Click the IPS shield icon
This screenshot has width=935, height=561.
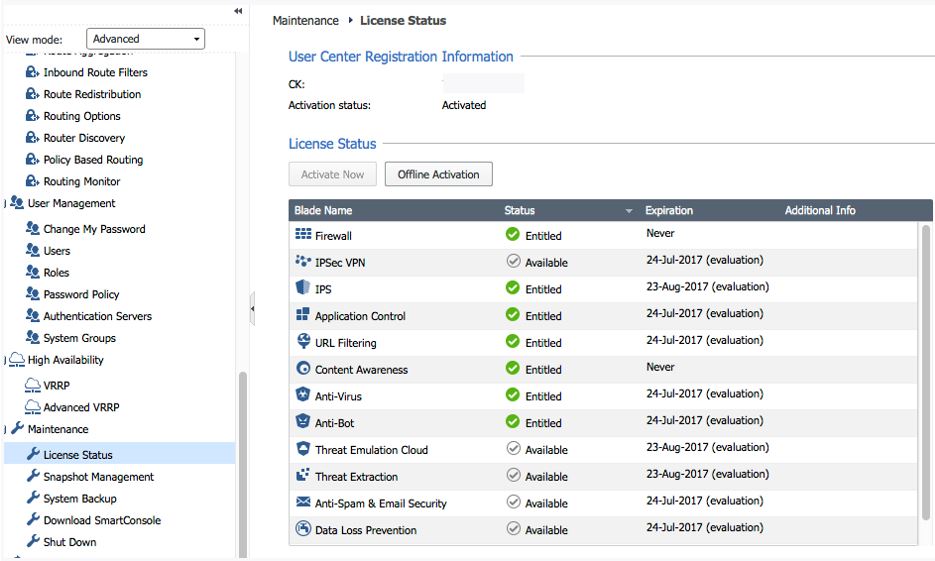click(303, 288)
